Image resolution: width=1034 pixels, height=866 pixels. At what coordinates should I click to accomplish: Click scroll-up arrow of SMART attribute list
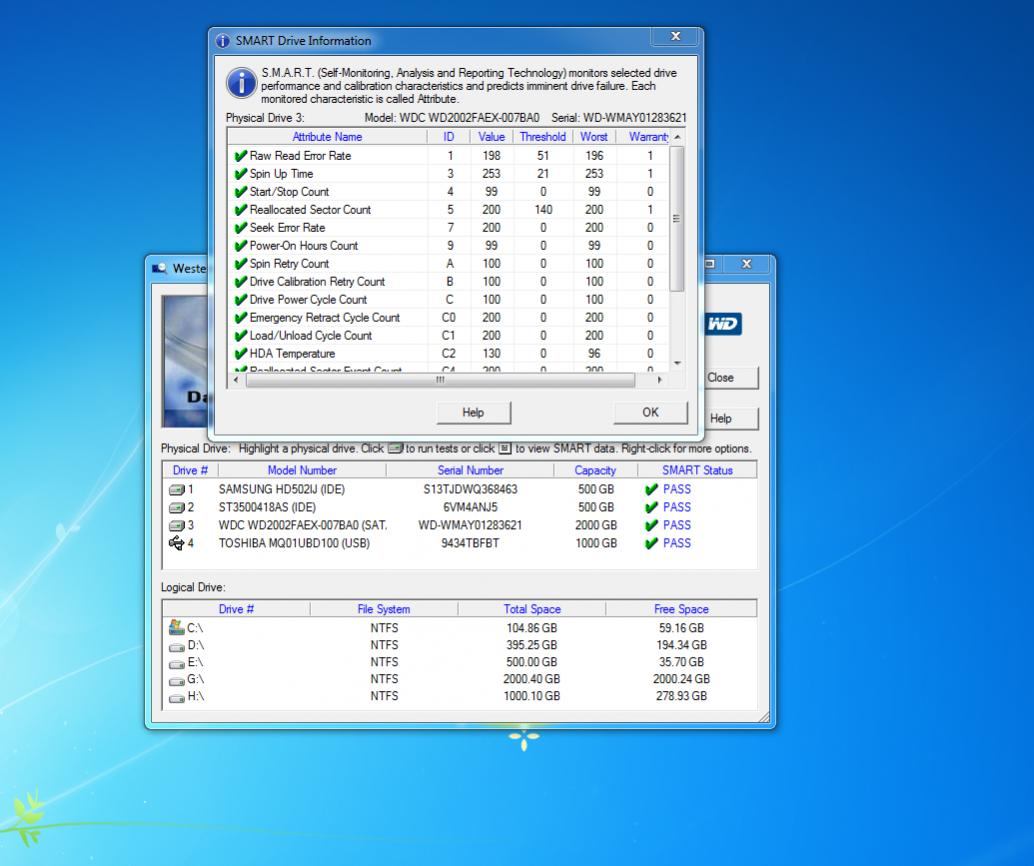pos(677,137)
